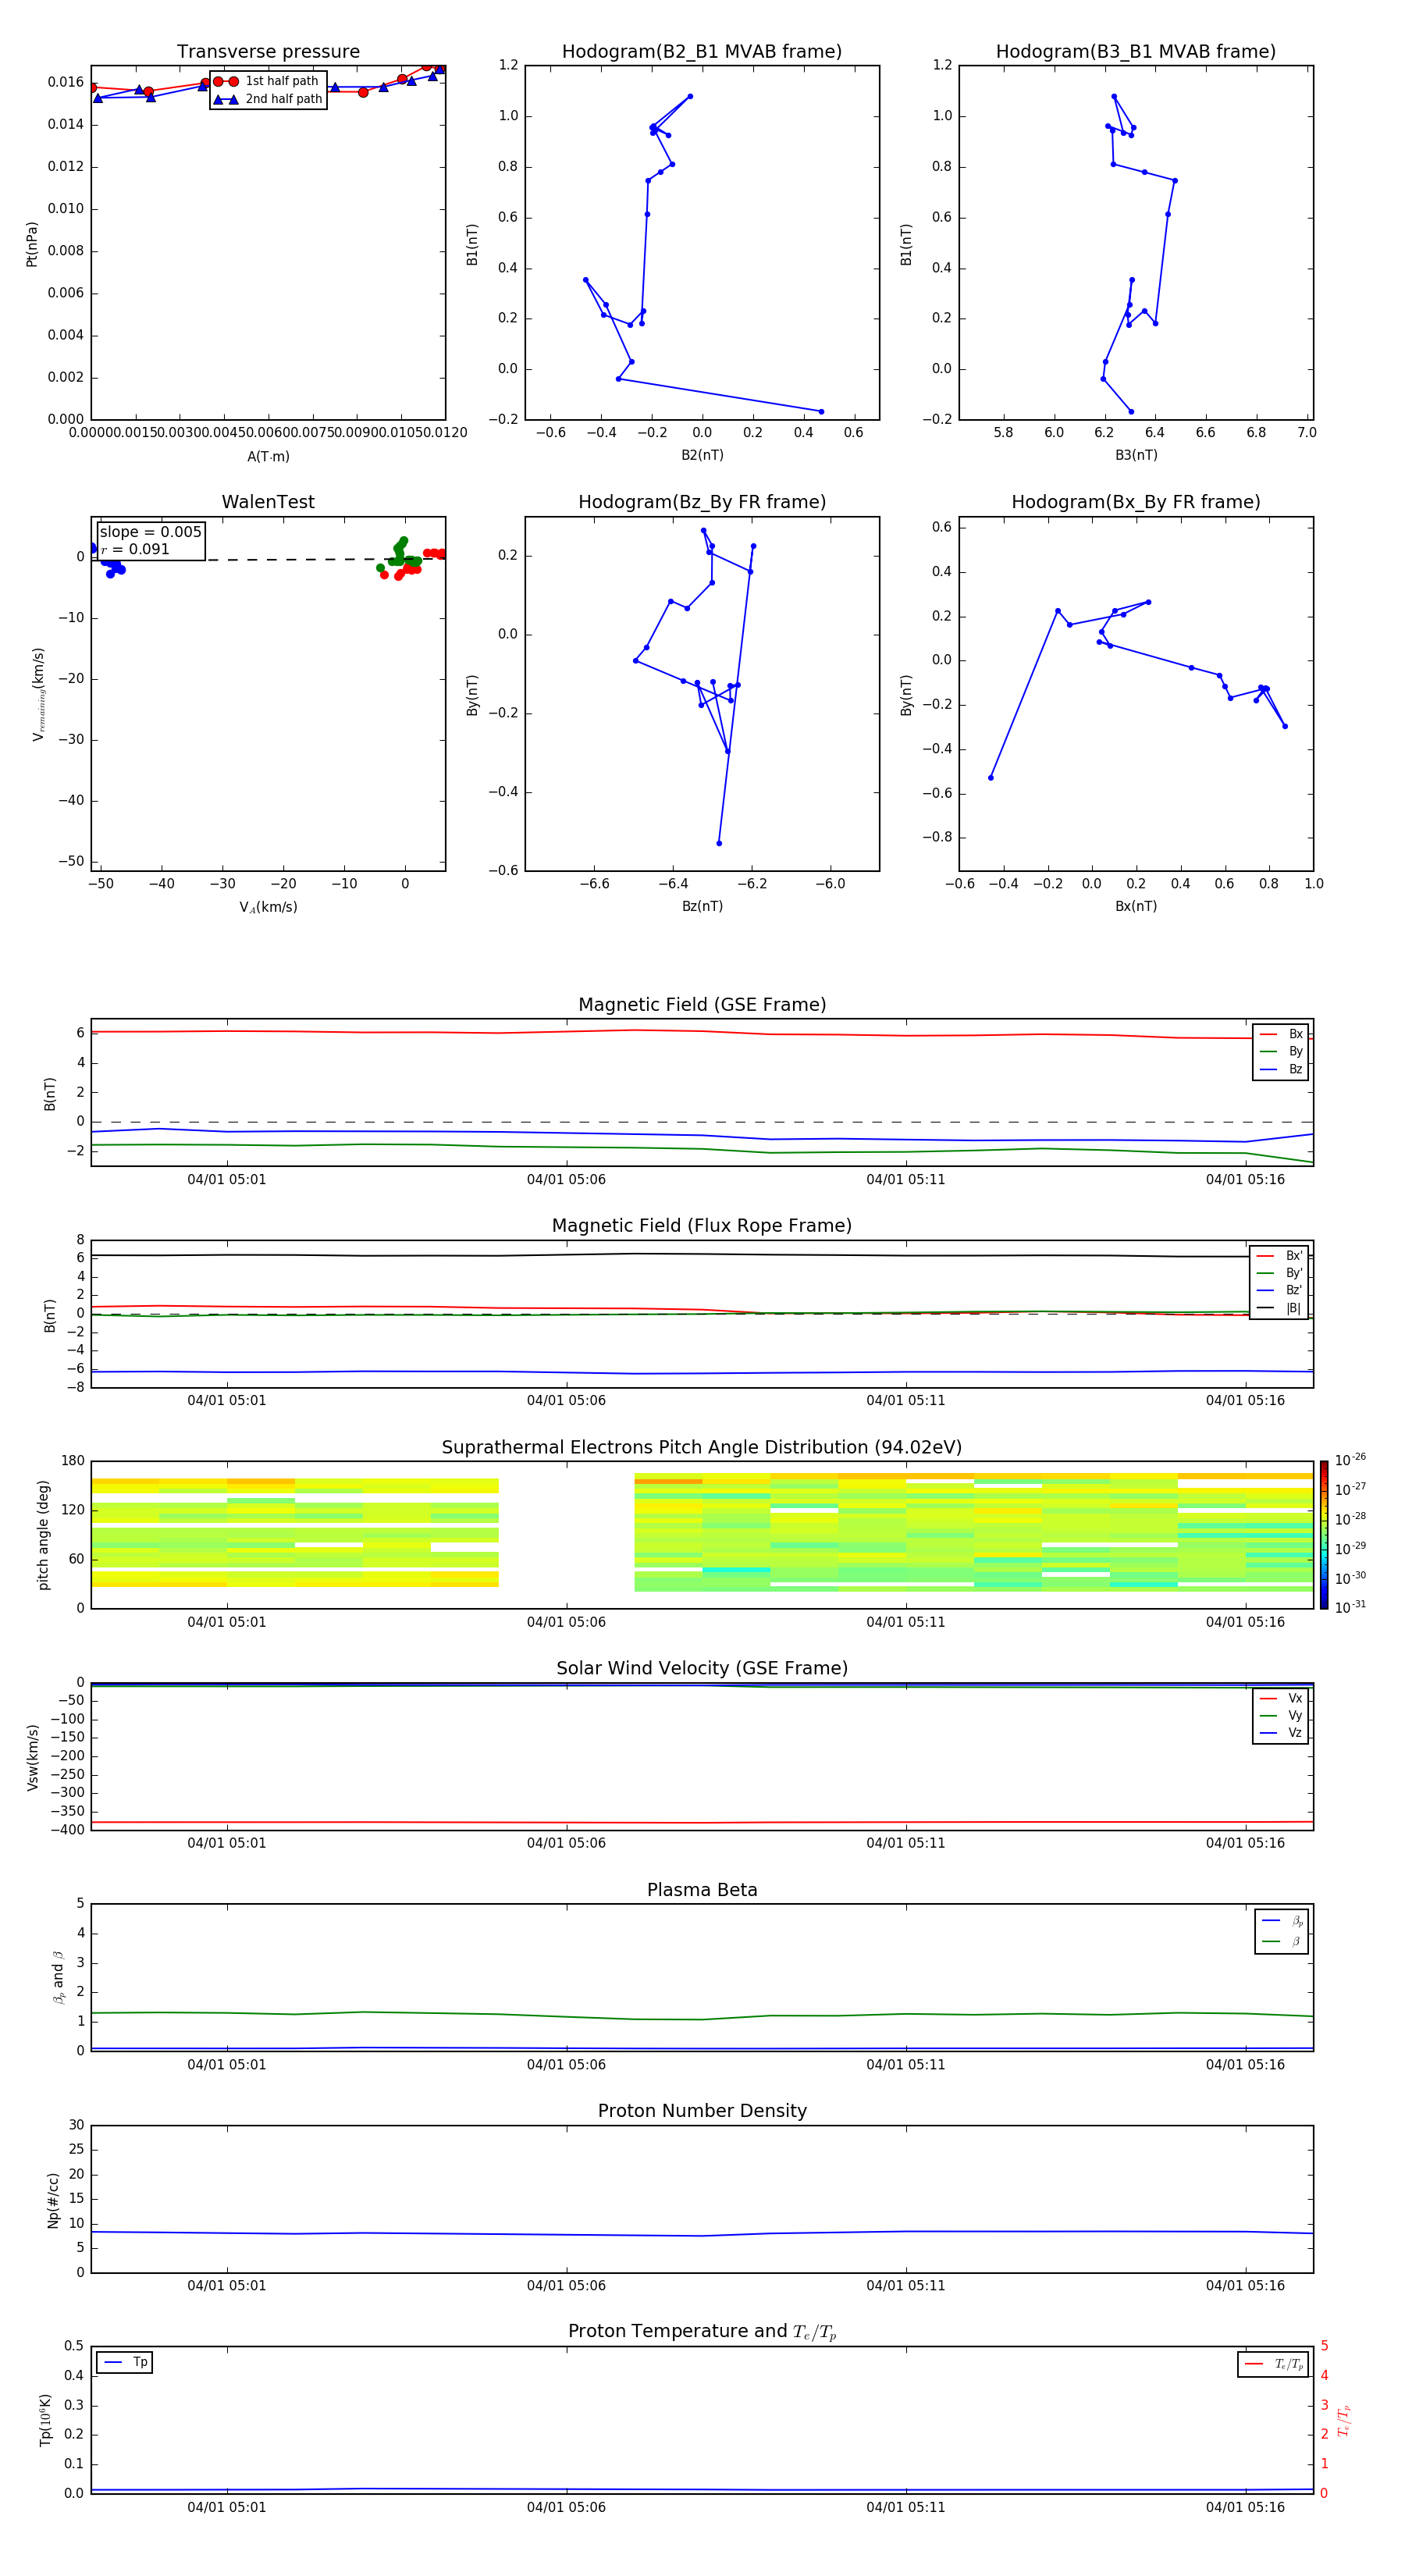The height and width of the screenshot is (2576, 1405).
Task: Click the 'Bx(nT)' axis label
Action: (1136, 906)
